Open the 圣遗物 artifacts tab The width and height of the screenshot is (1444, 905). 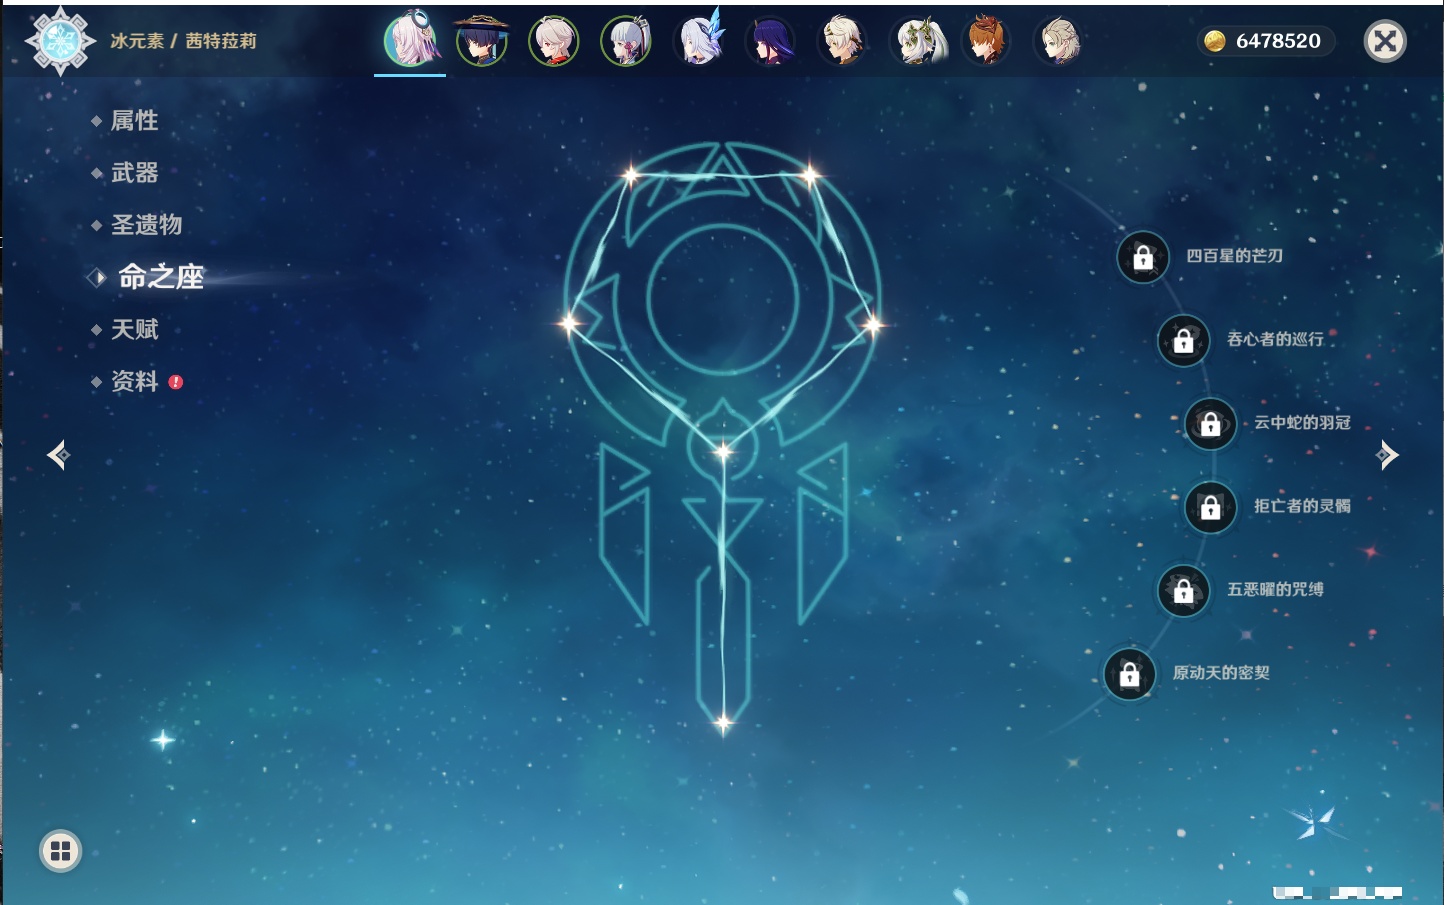pyautogui.click(x=146, y=225)
